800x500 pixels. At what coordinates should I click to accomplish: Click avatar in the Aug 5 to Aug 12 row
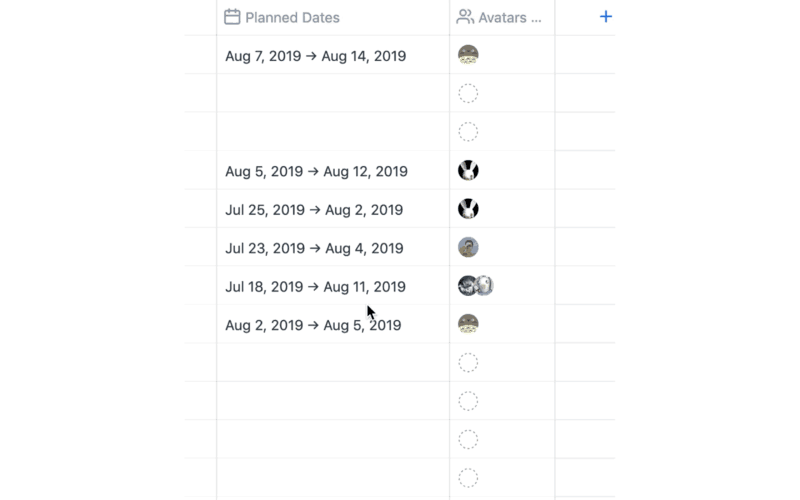click(468, 170)
